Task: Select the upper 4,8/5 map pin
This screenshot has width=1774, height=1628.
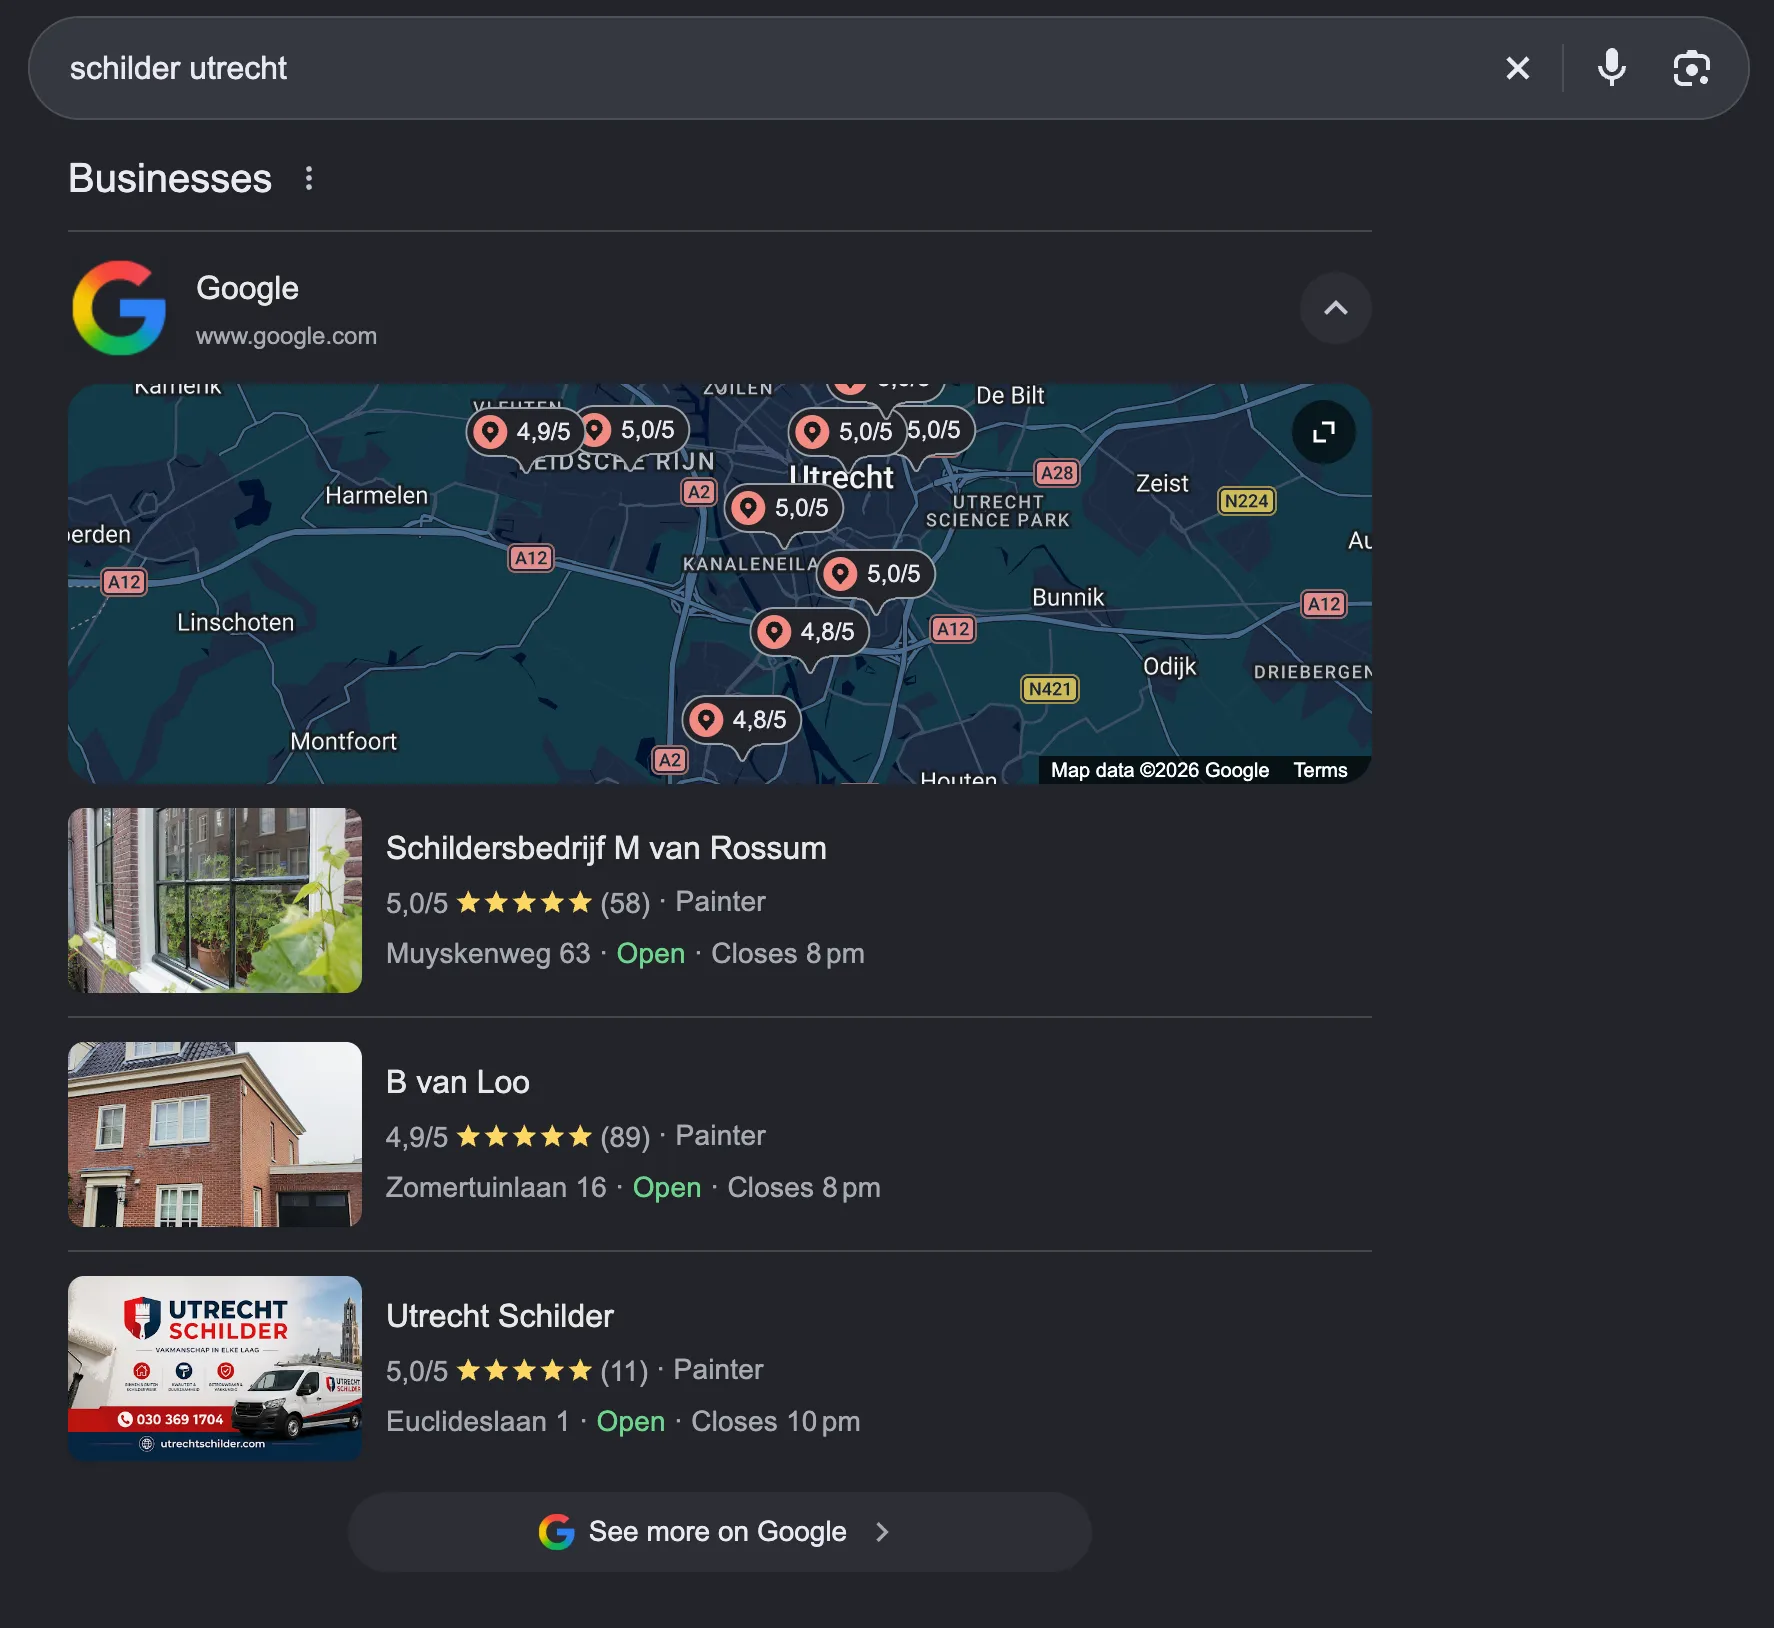Action: pos(810,632)
